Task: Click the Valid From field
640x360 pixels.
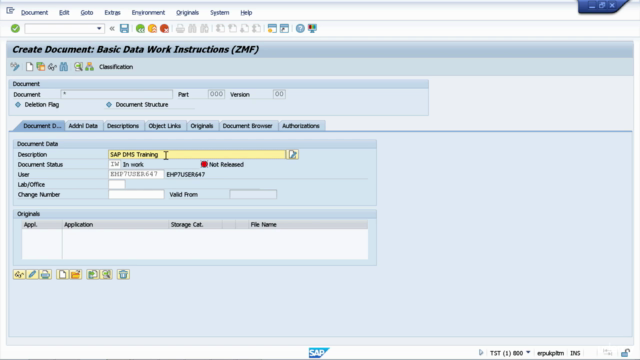Action: pyautogui.click(x=253, y=195)
